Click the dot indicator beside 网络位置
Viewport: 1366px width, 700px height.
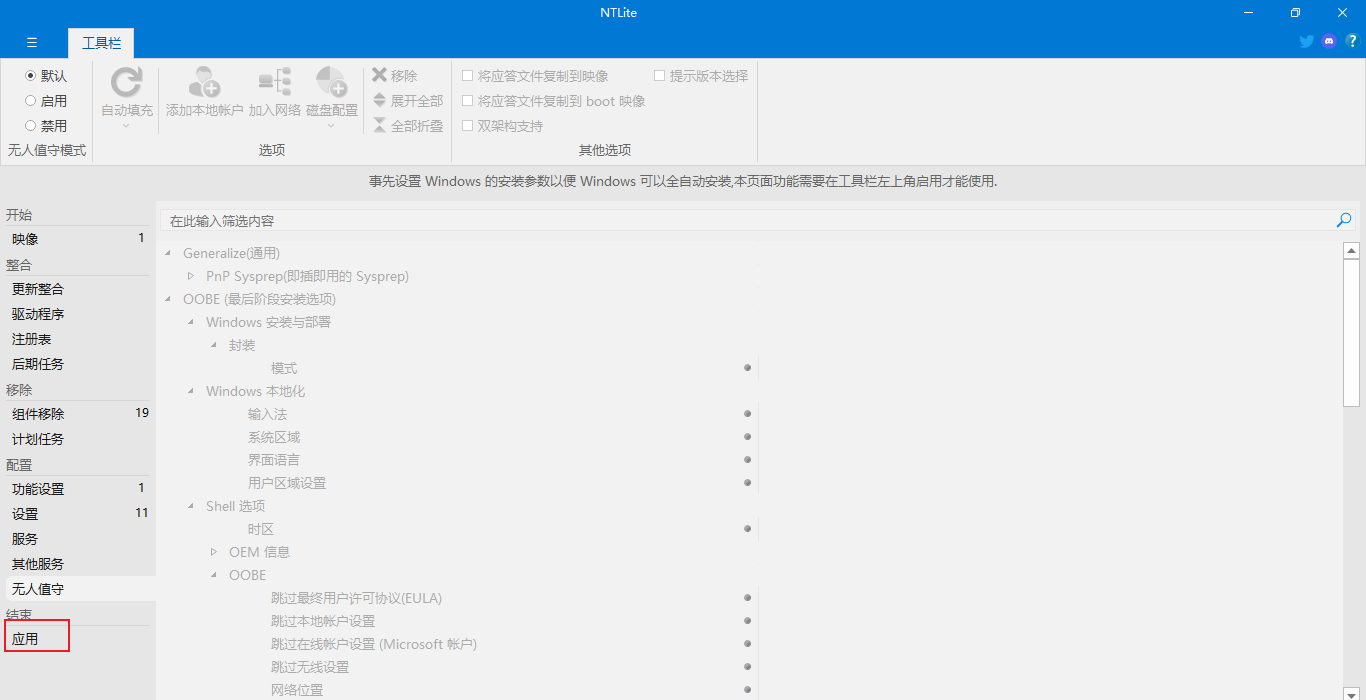click(x=747, y=690)
